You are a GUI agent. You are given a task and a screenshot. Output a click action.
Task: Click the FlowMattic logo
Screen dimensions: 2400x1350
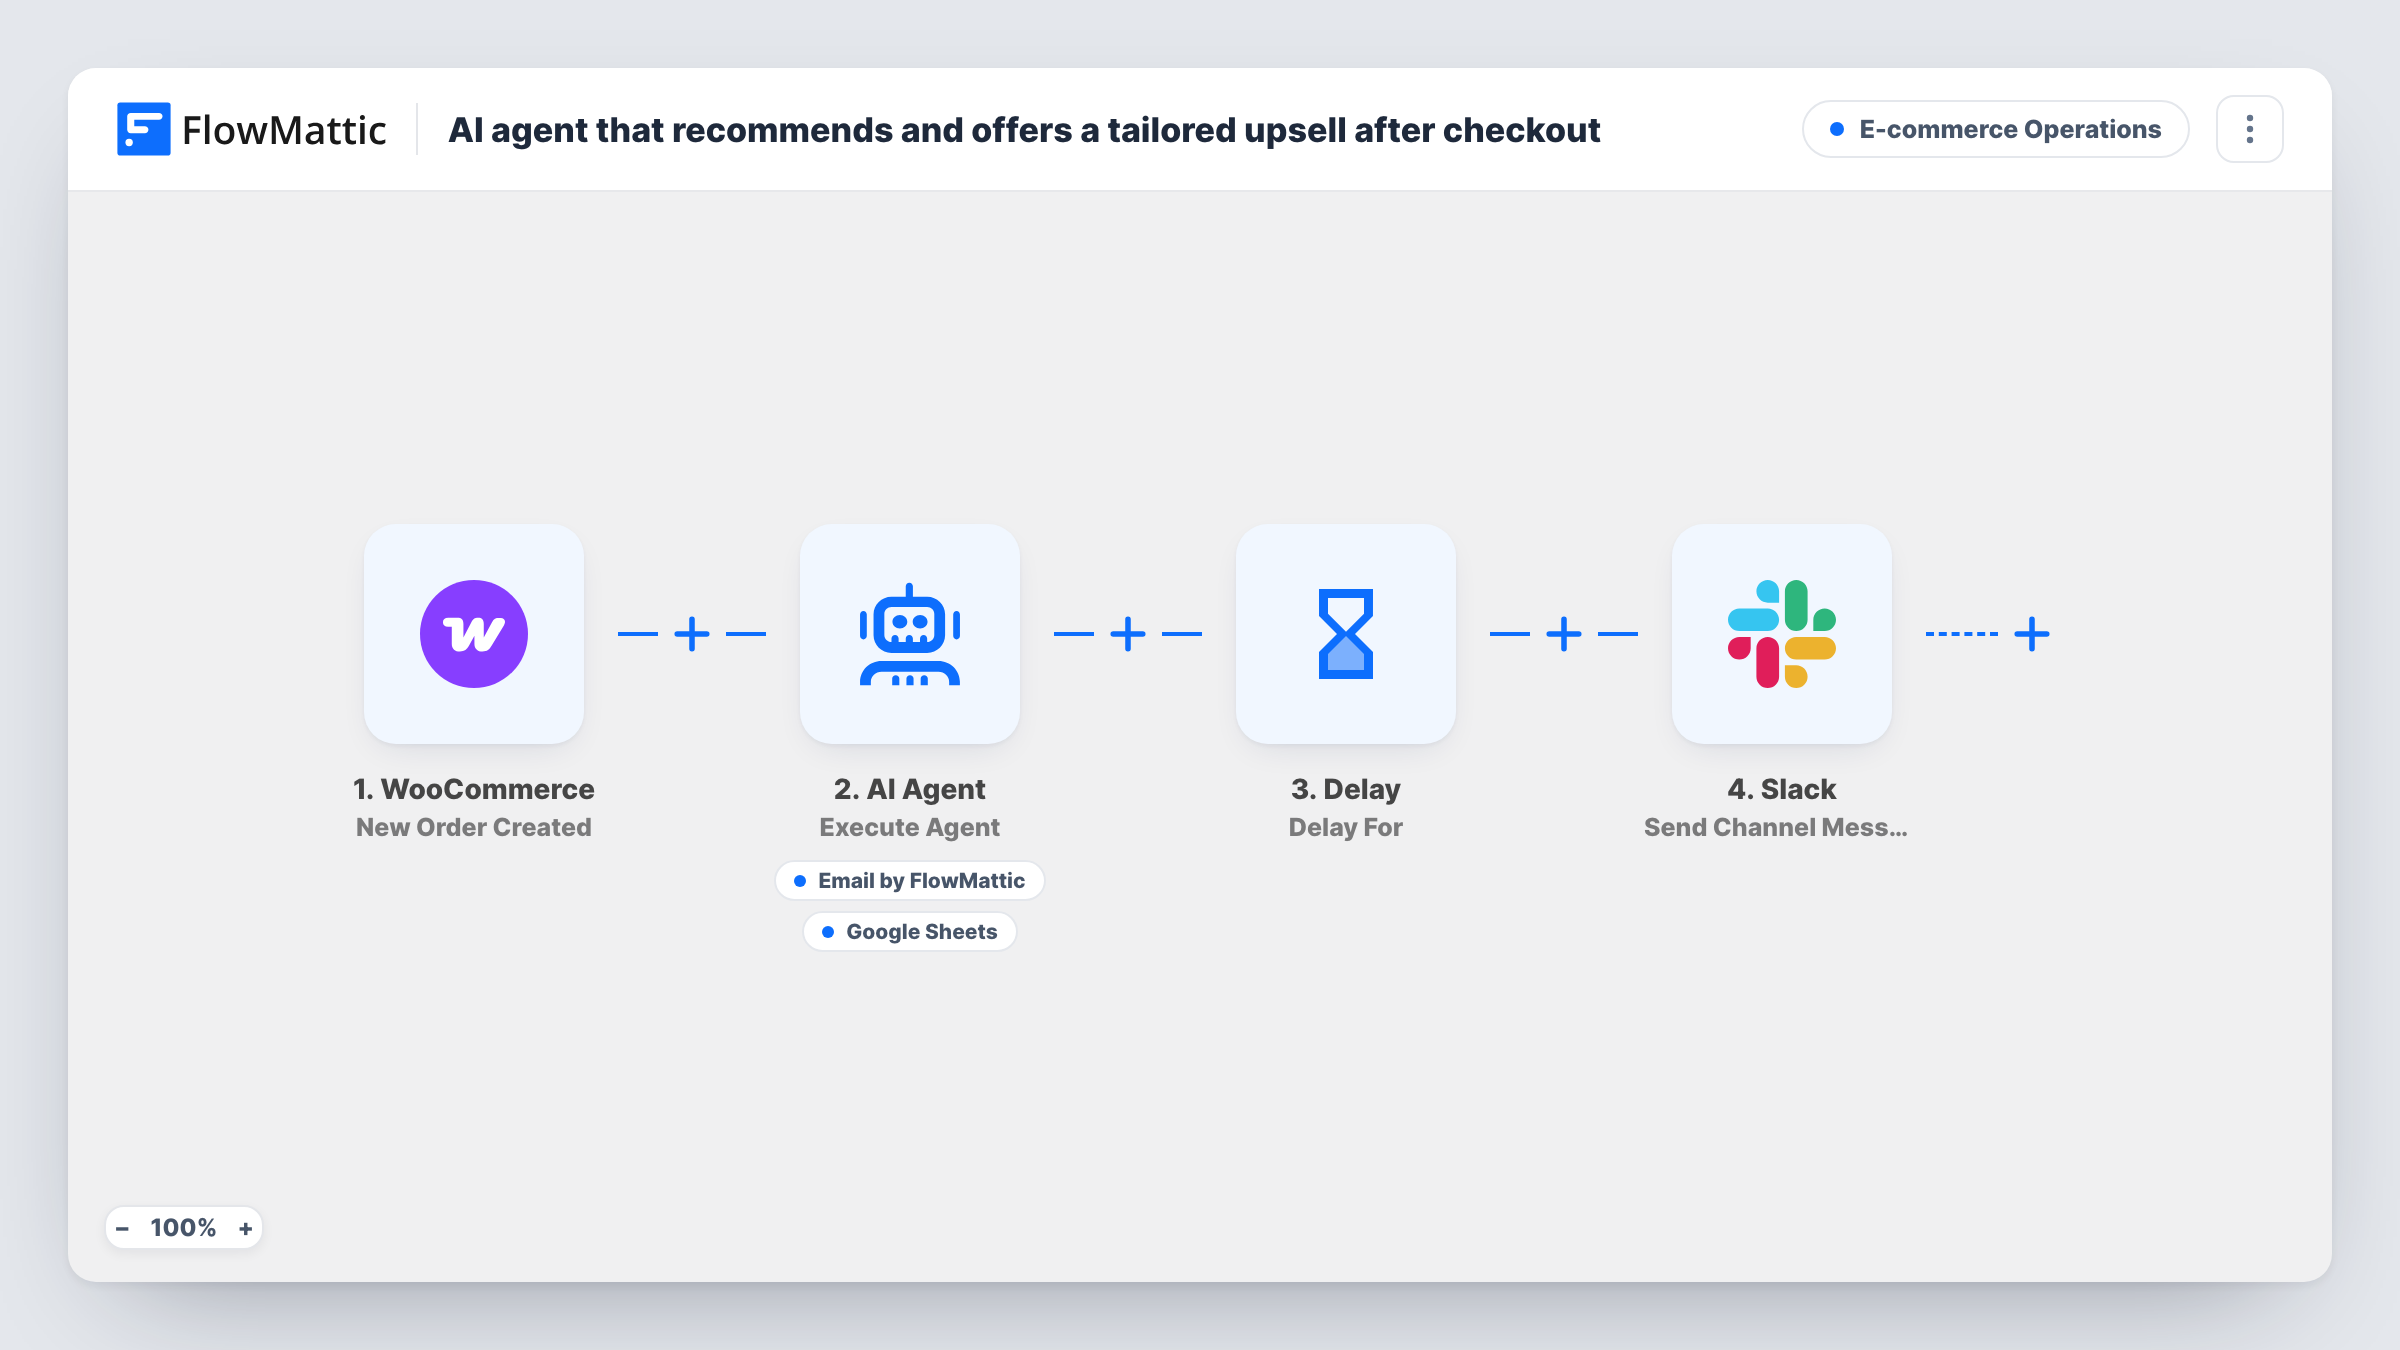(251, 129)
